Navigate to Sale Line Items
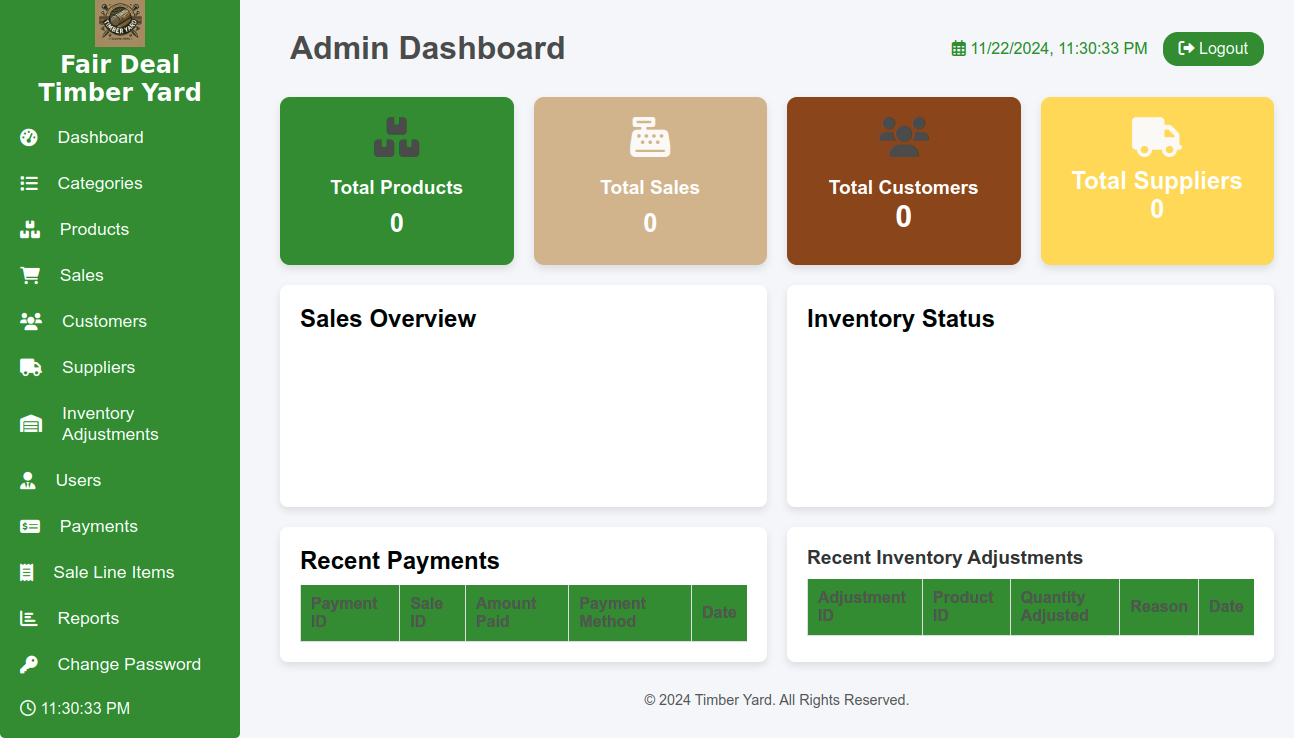The width and height of the screenshot is (1294, 738). tap(113, 572)
